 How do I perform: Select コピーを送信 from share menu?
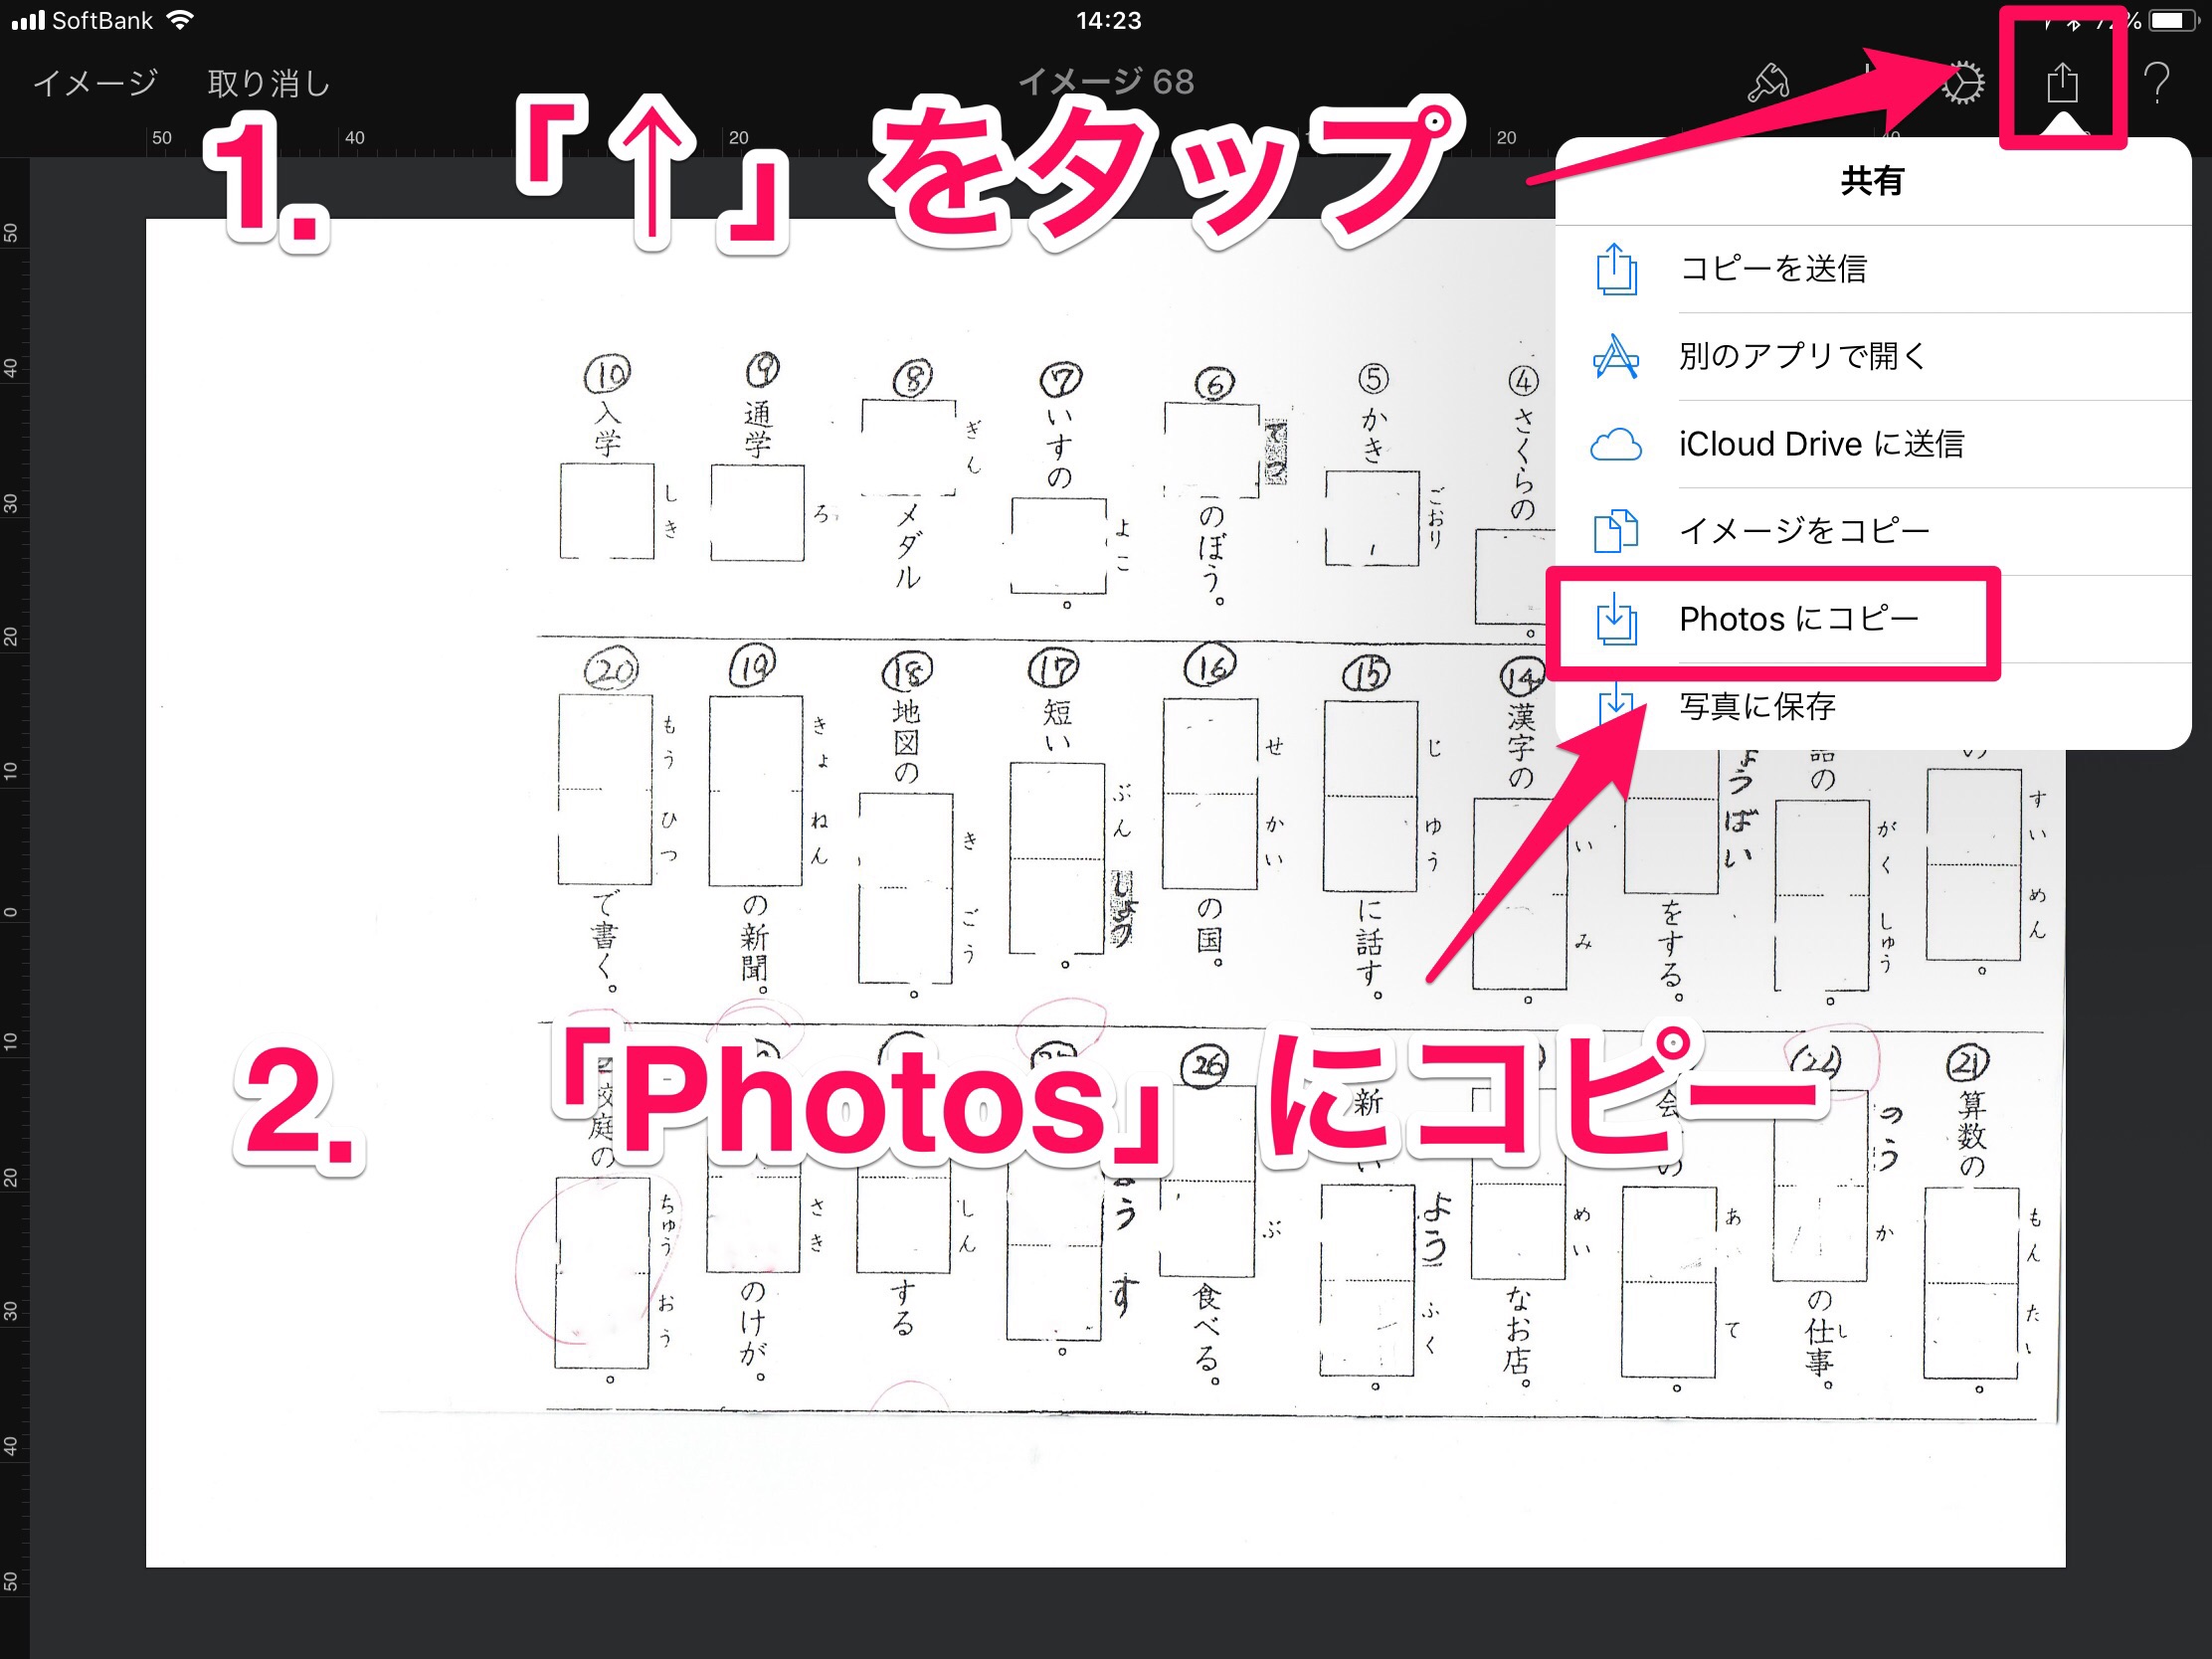[x=1773, y=269]
